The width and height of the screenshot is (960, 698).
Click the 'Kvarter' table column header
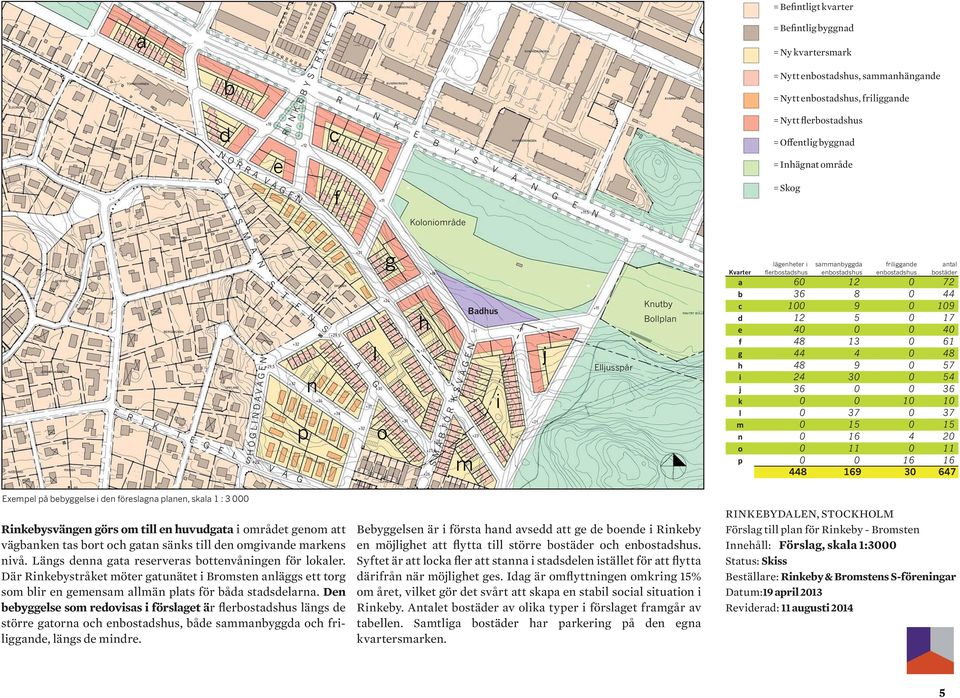click(740, 272)
